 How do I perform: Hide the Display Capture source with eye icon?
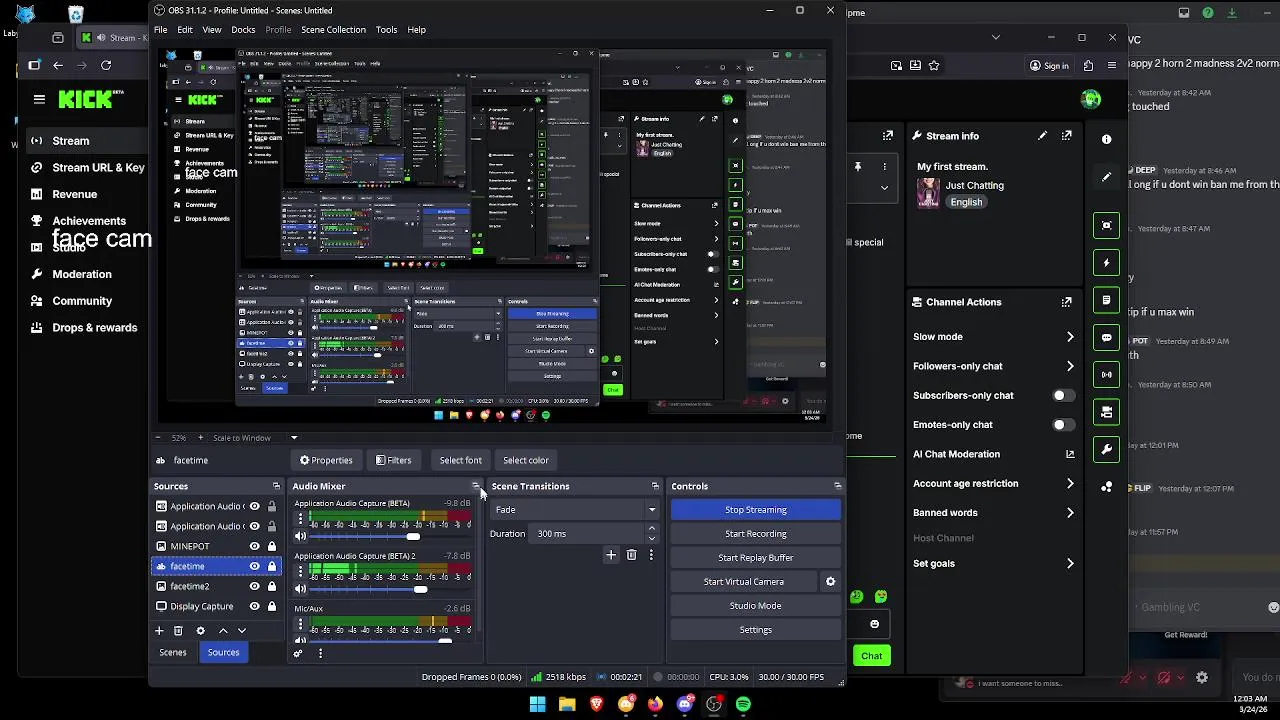254,606
